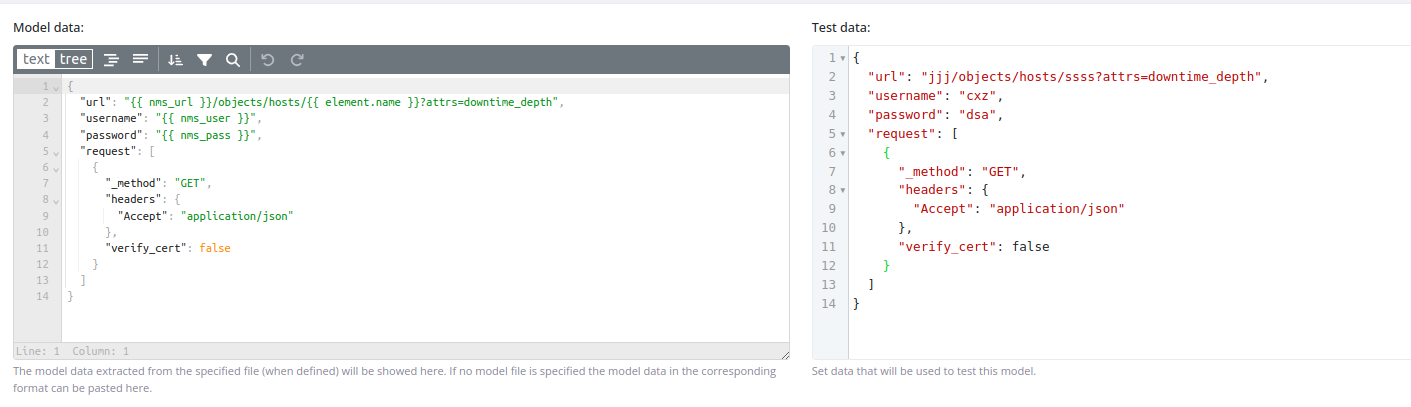Fold the line 6 object in Test data

point(843,153)
